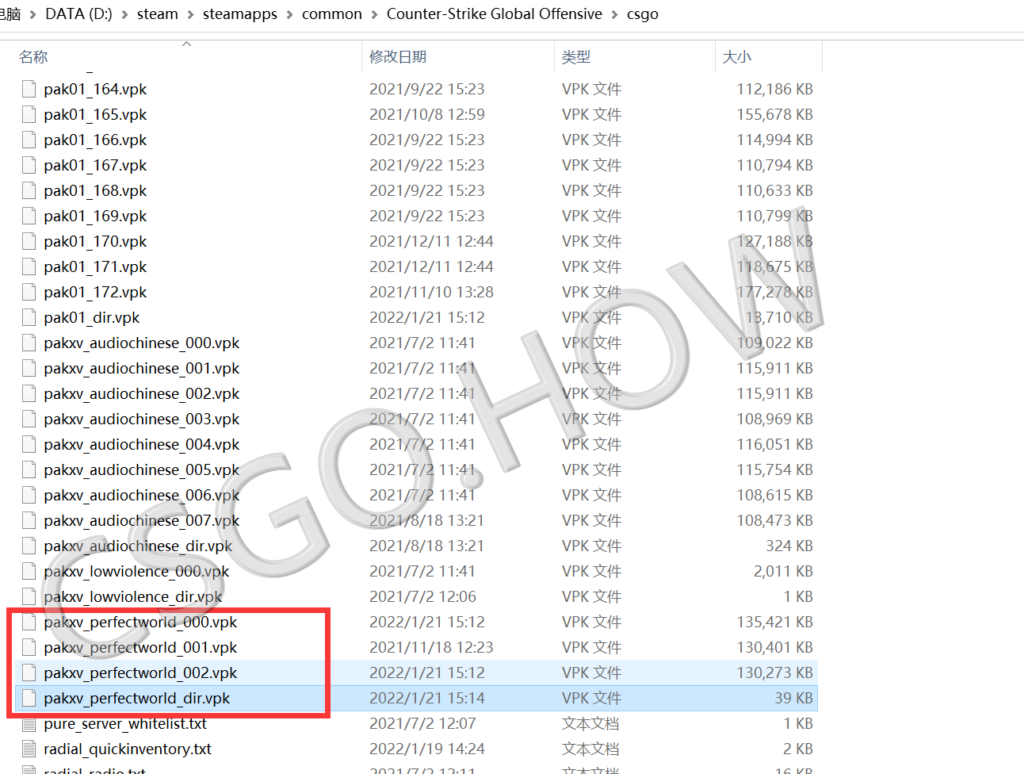The width and height of the screenshot is (1024, 774).
Task: Click the icon of pakxv_audiochinese_006.vpk
Action: 29,495
